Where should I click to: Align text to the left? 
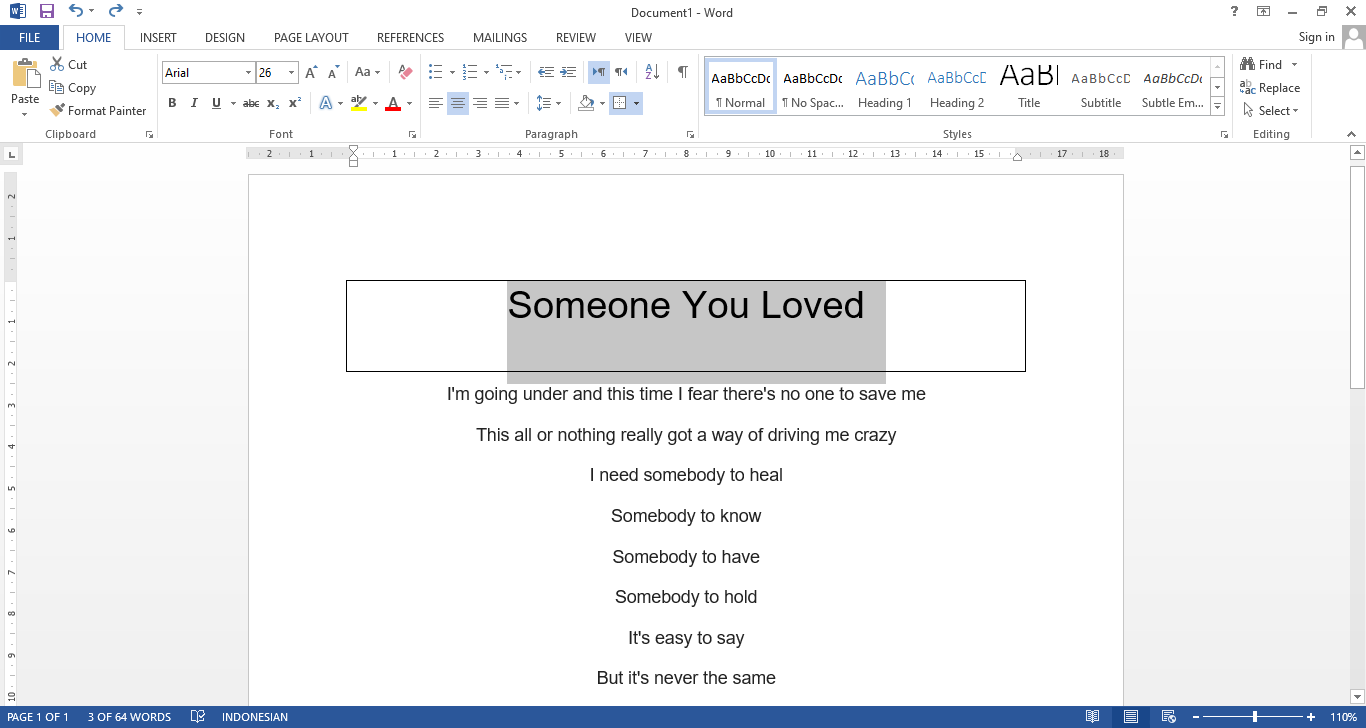(x=436, y=103)
